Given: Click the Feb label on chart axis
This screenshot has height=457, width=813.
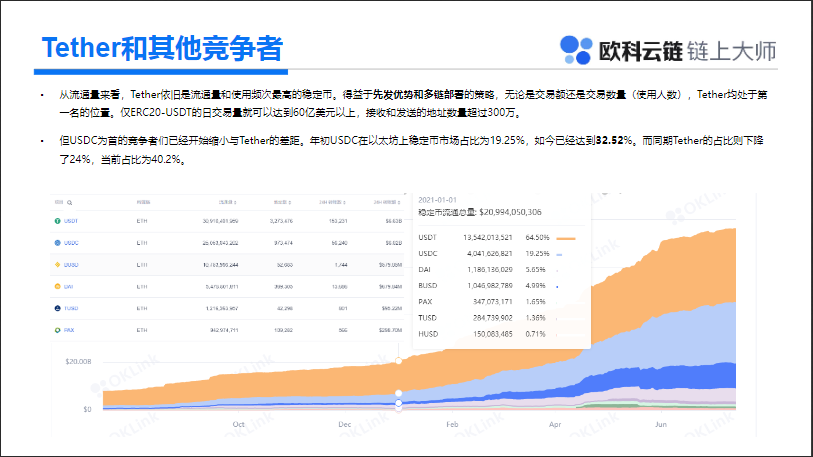Looking at the screenshot, I should tap(452, 424).
